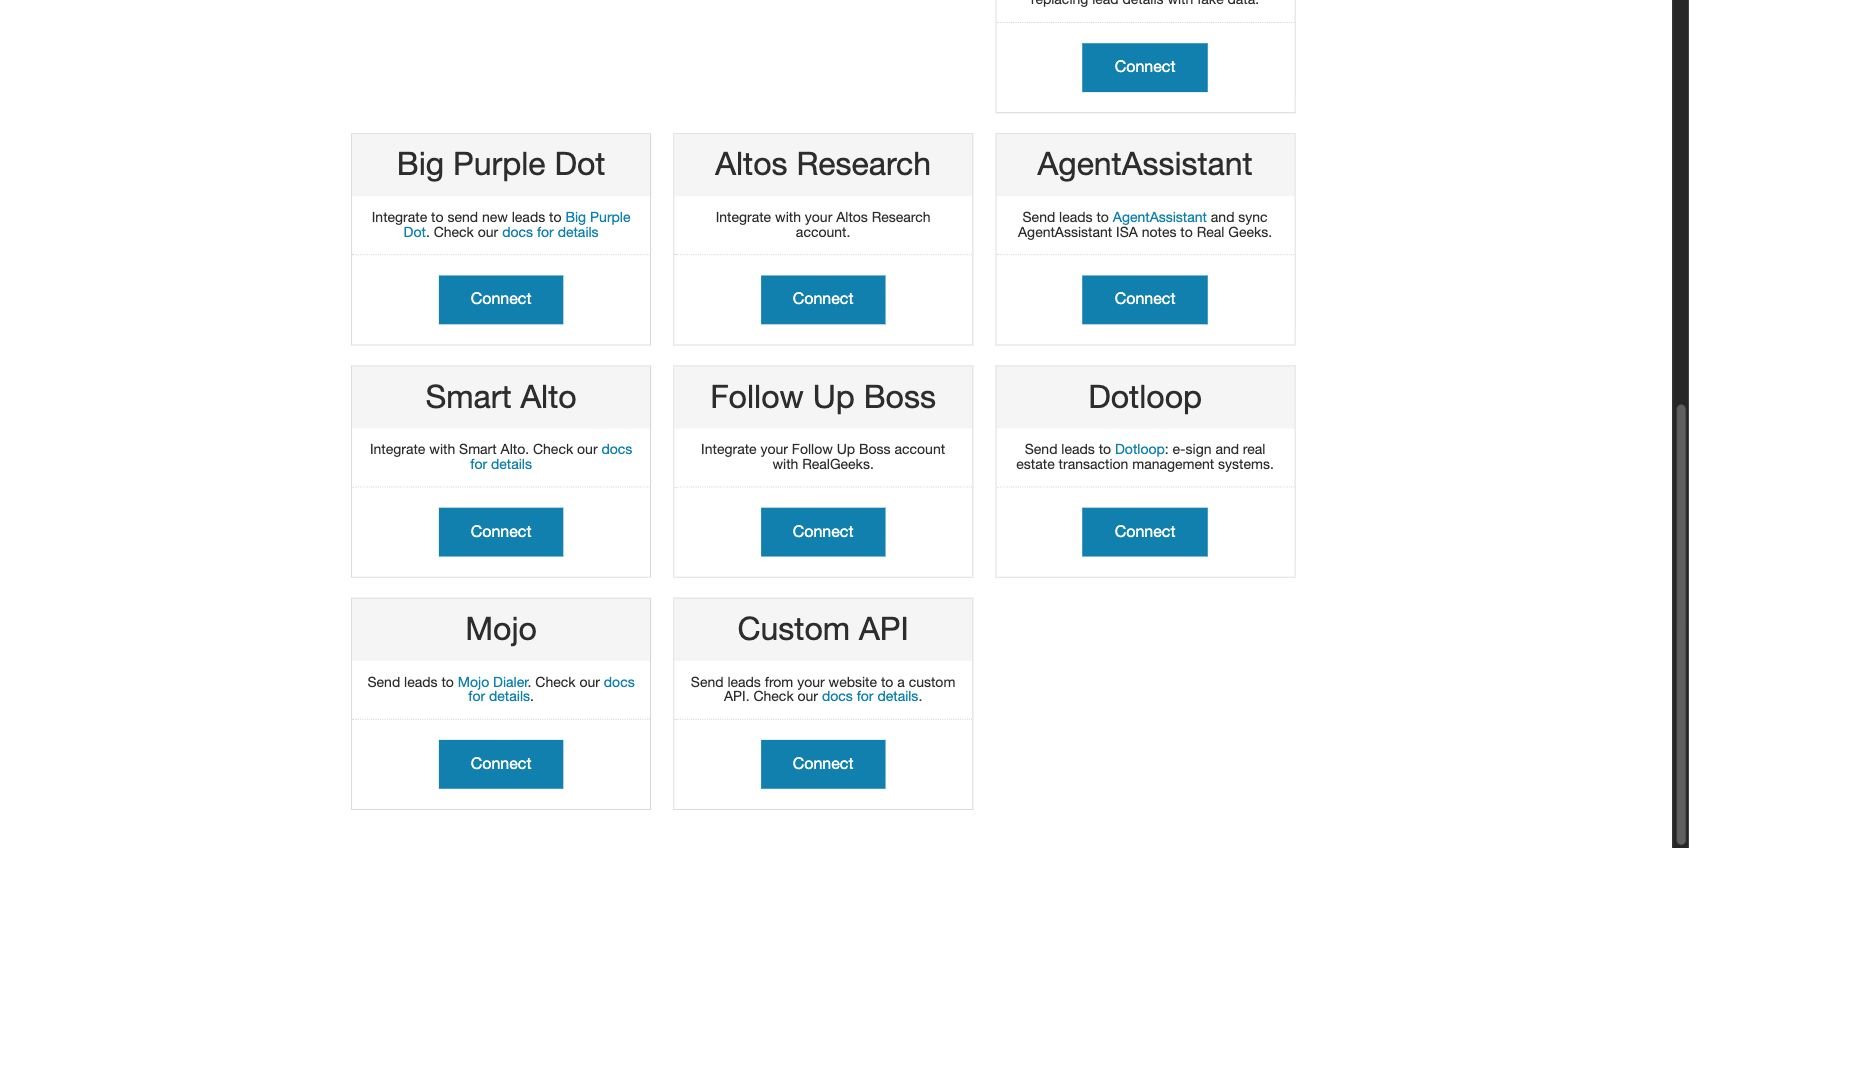Image resolution: width=1858 pixels, height=1084 pixels.
Task: Open the Dotloop link in description
Action: point(1139,449)
